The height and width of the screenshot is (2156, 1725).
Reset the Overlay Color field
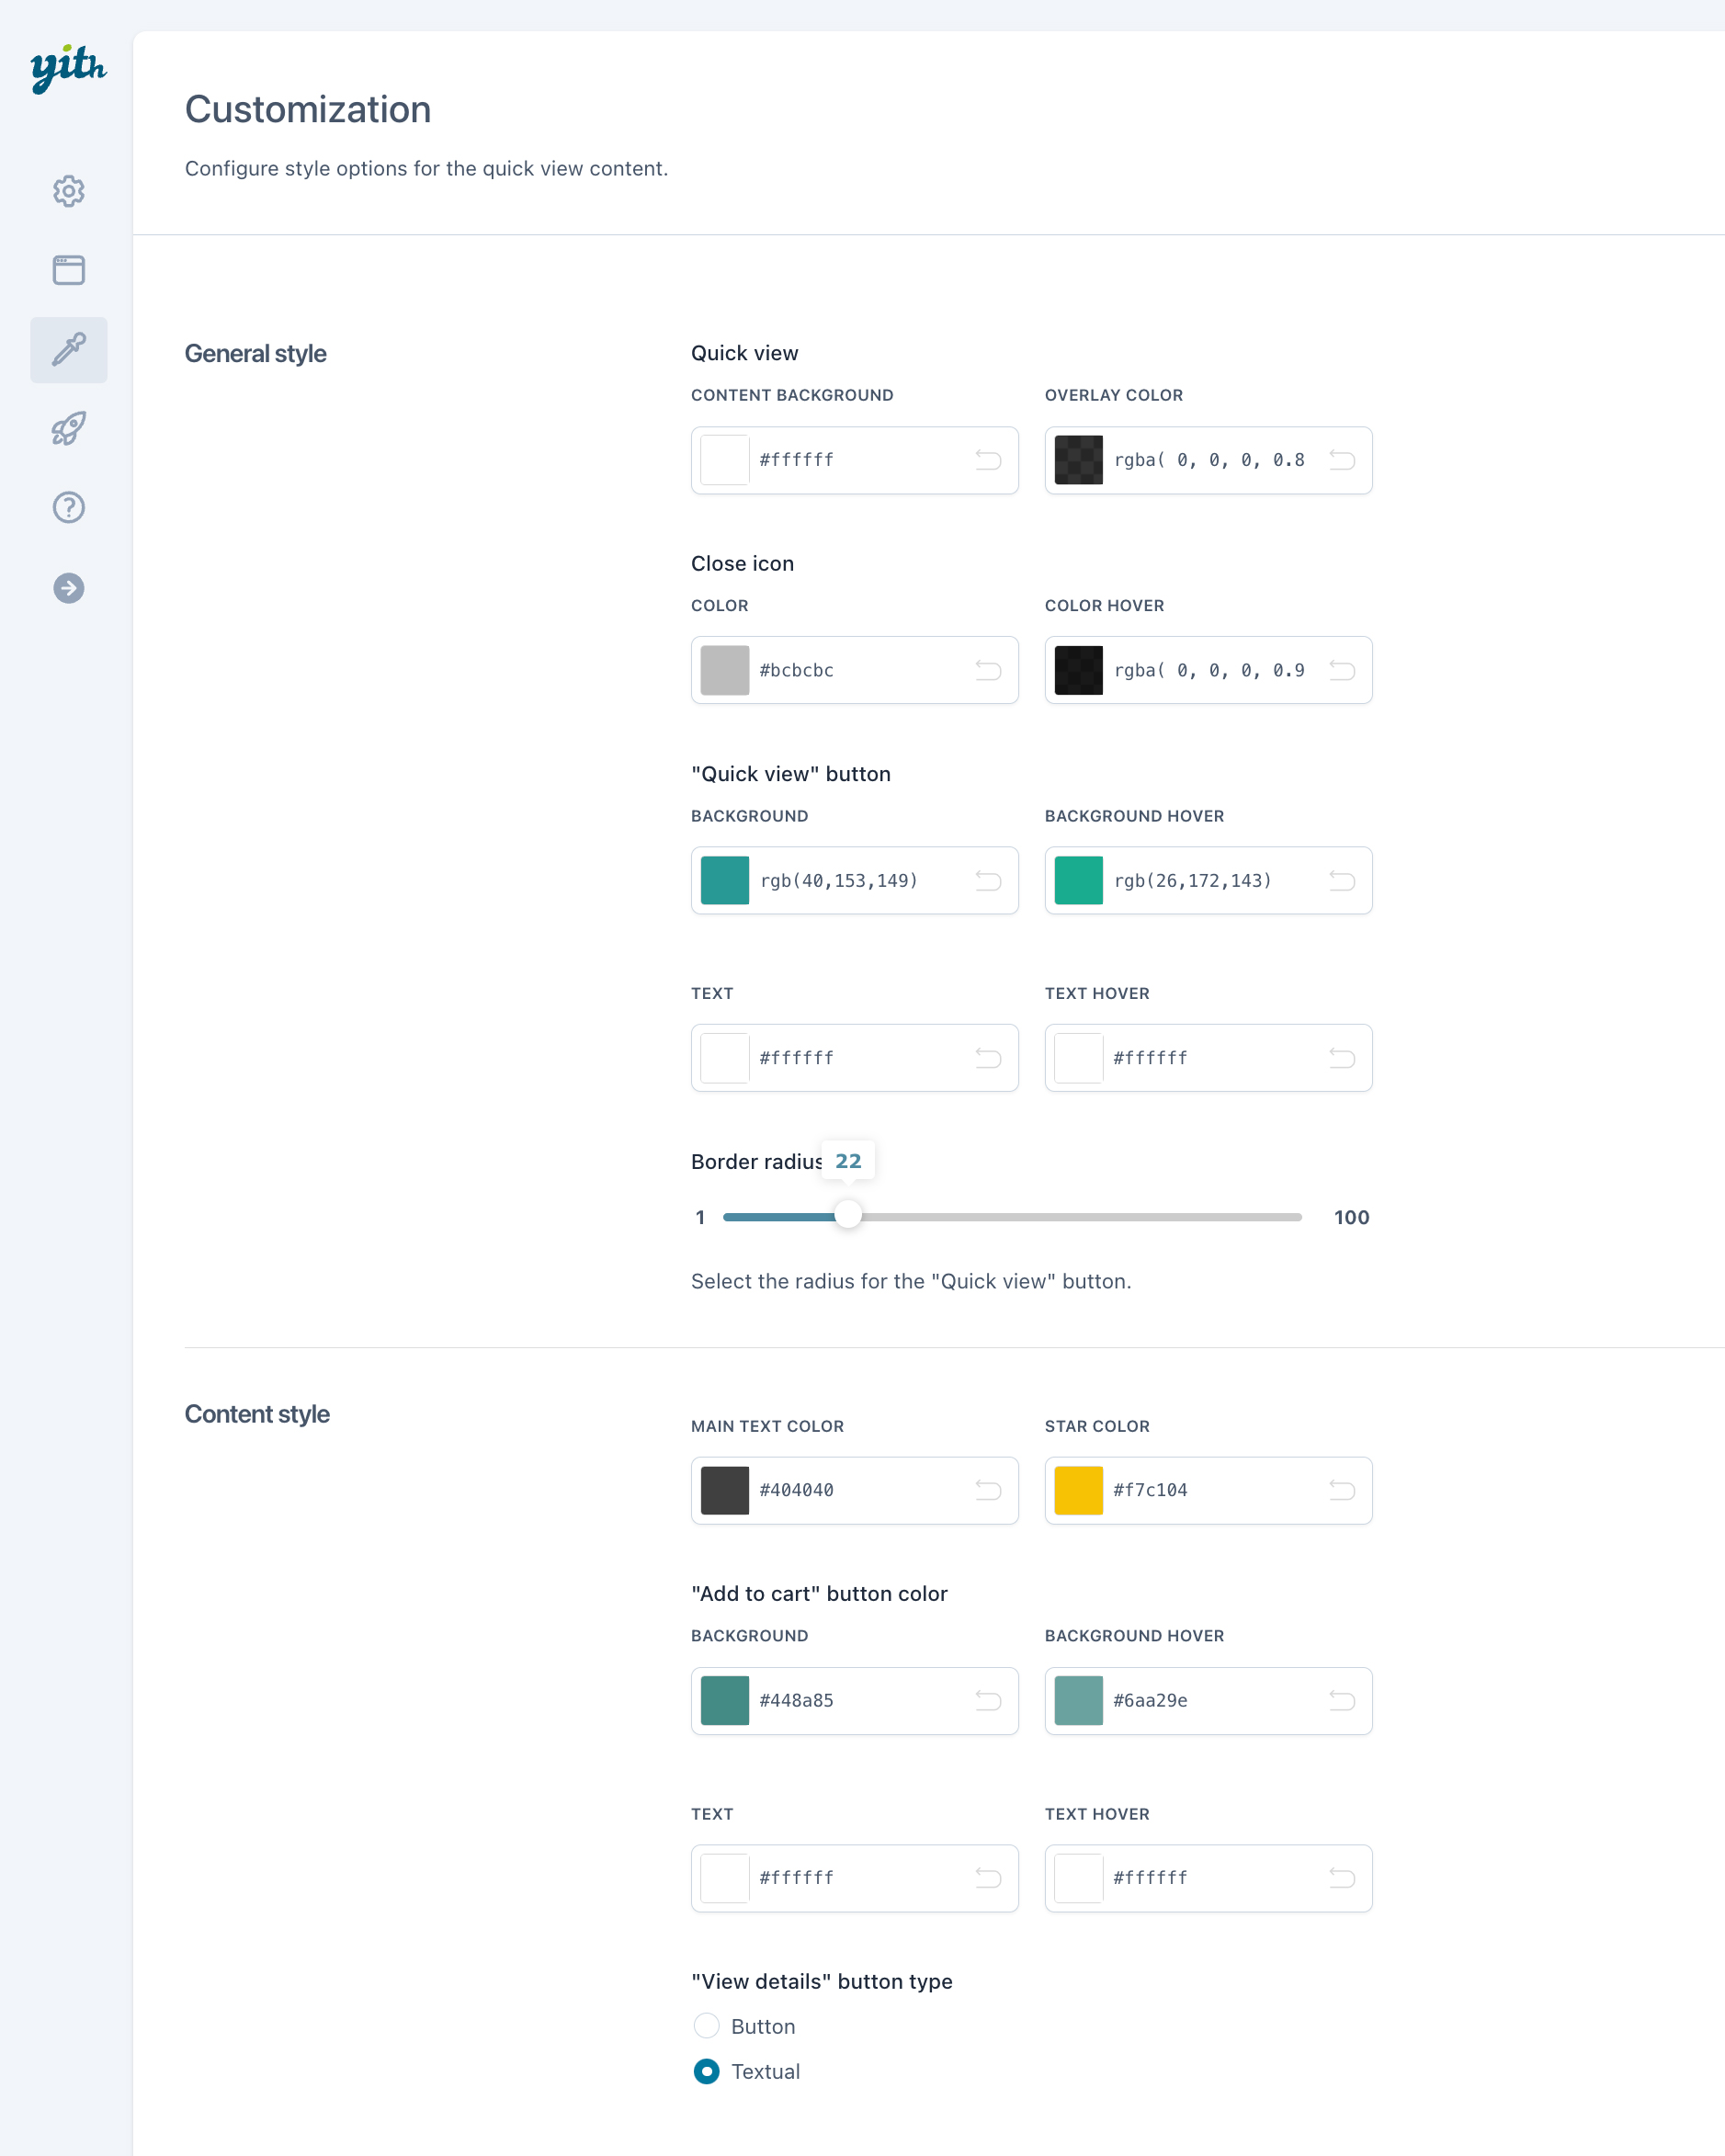1341,460
